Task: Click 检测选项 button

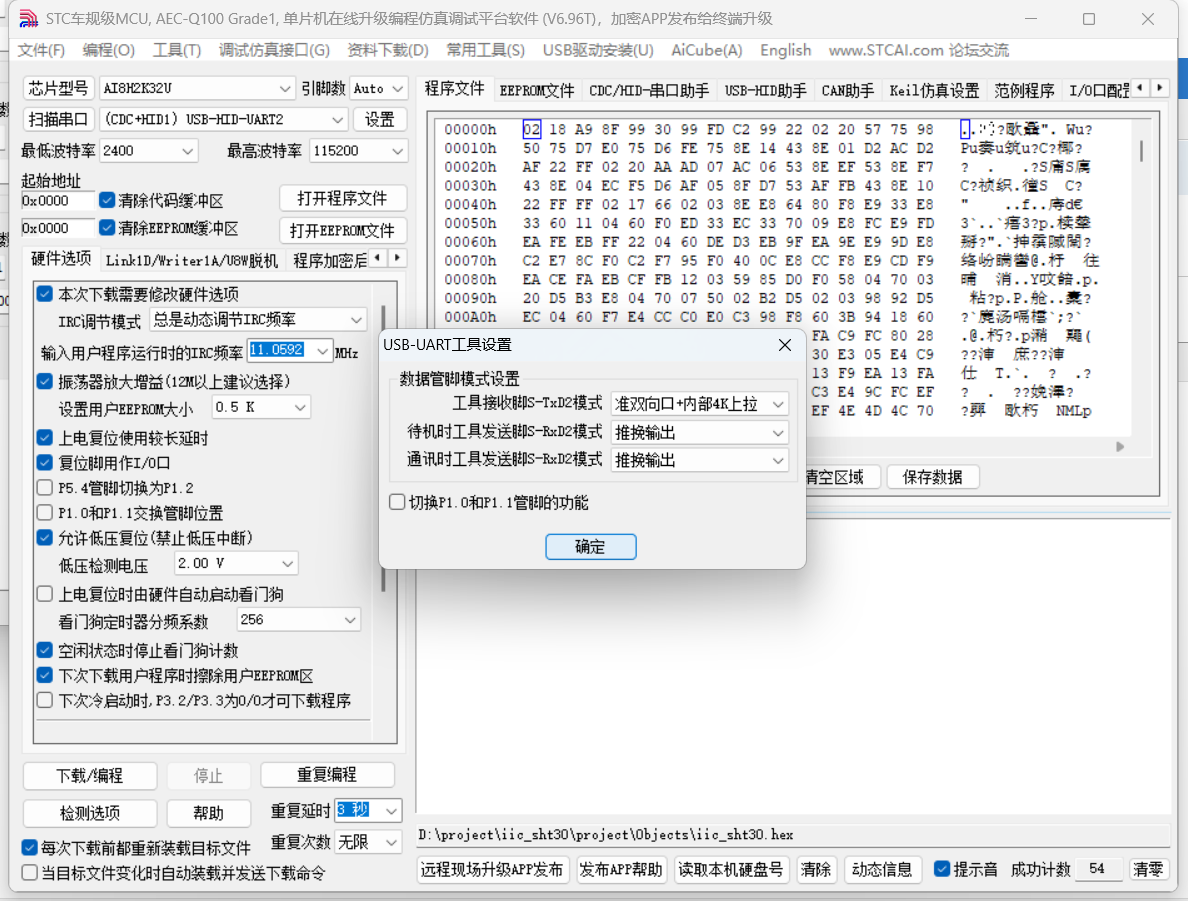Action: point(89,813)
